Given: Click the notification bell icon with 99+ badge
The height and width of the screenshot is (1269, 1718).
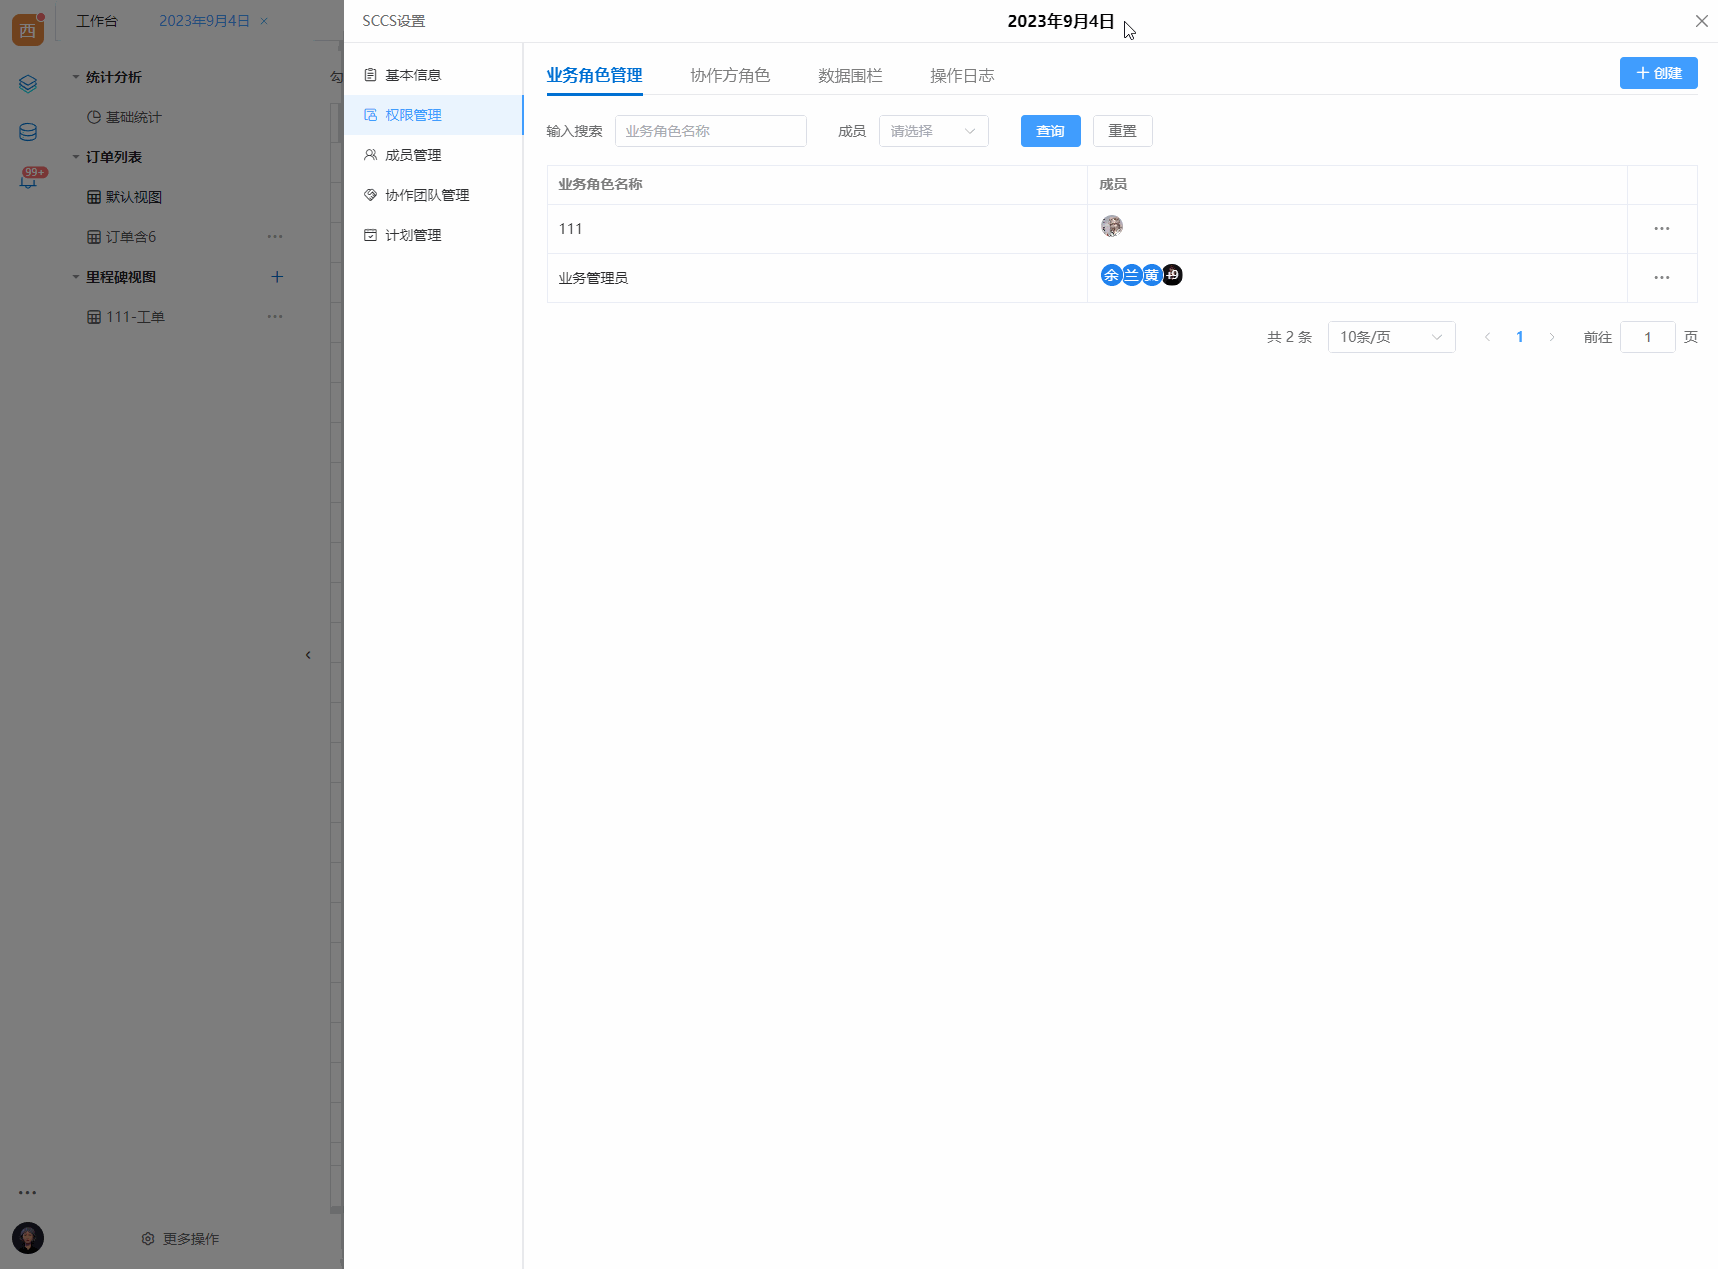Looking at the screenshot, I should pyautogui.click(x=28, y=180).
